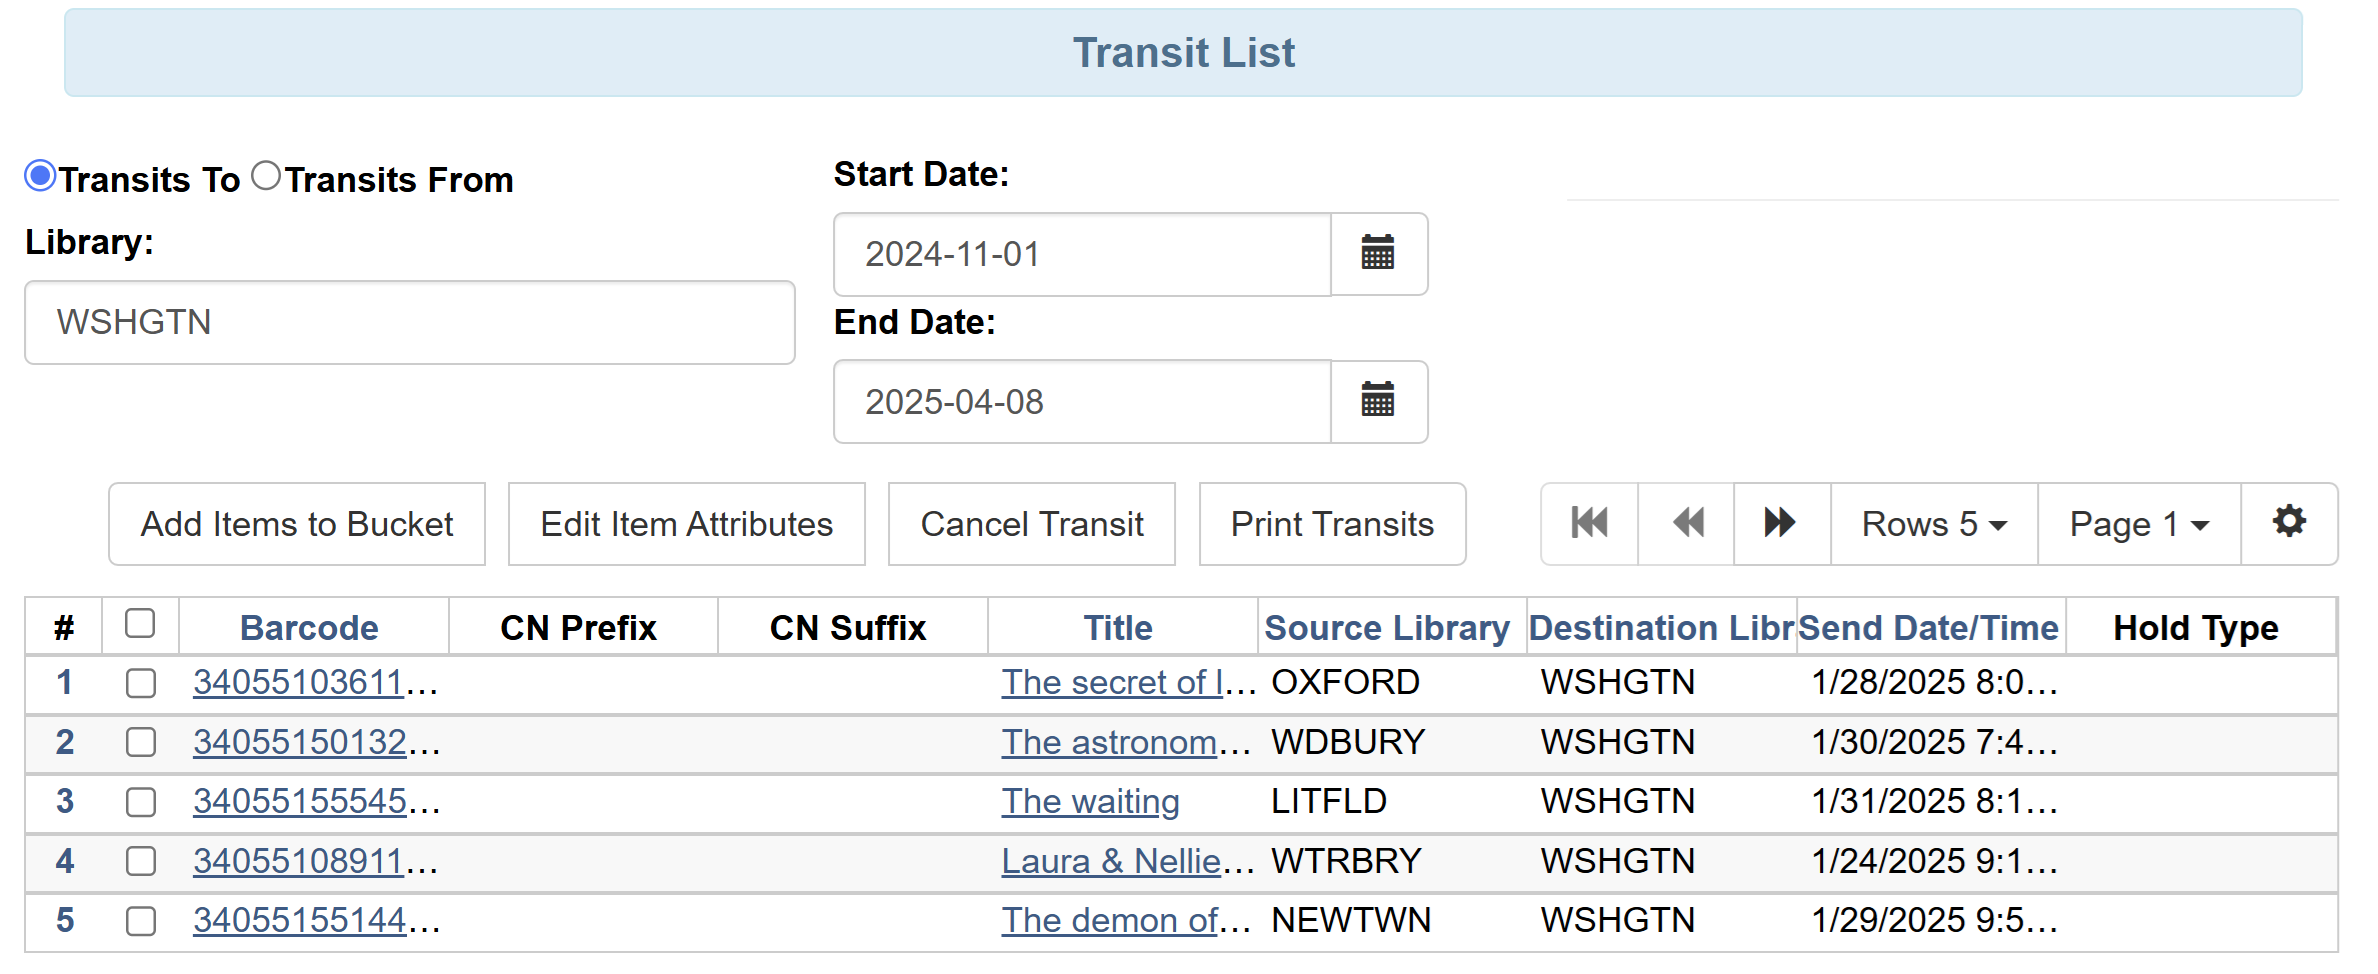The height and width of the screenshot is (974, 2378).
Task: Open the title link The astronomer
Action: click(x=1112, y=742)
